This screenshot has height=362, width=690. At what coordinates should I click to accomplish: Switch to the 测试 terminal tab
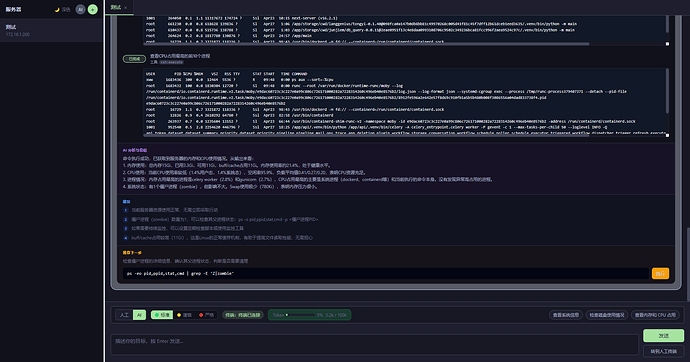pos(116,7)
